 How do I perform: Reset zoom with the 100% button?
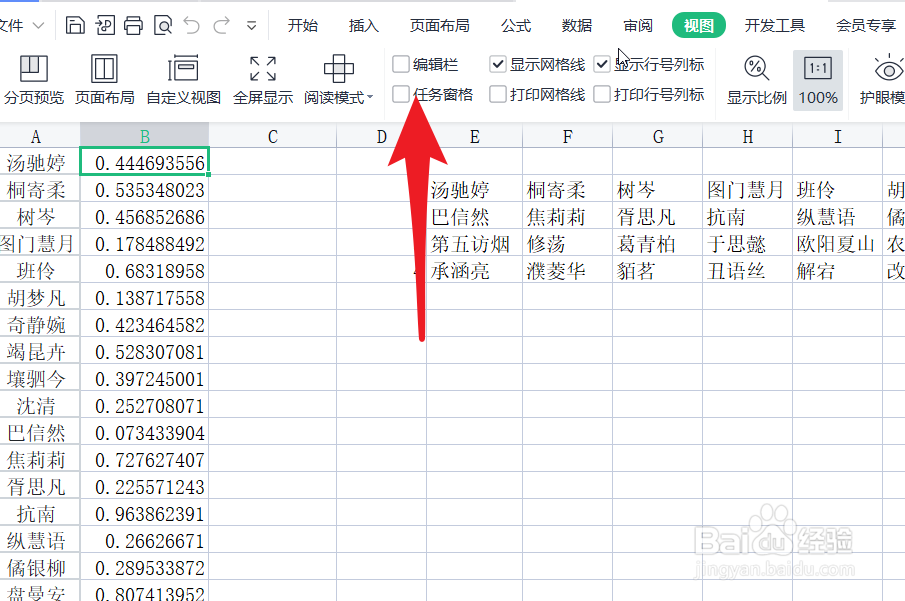click(x=818, y=80)
